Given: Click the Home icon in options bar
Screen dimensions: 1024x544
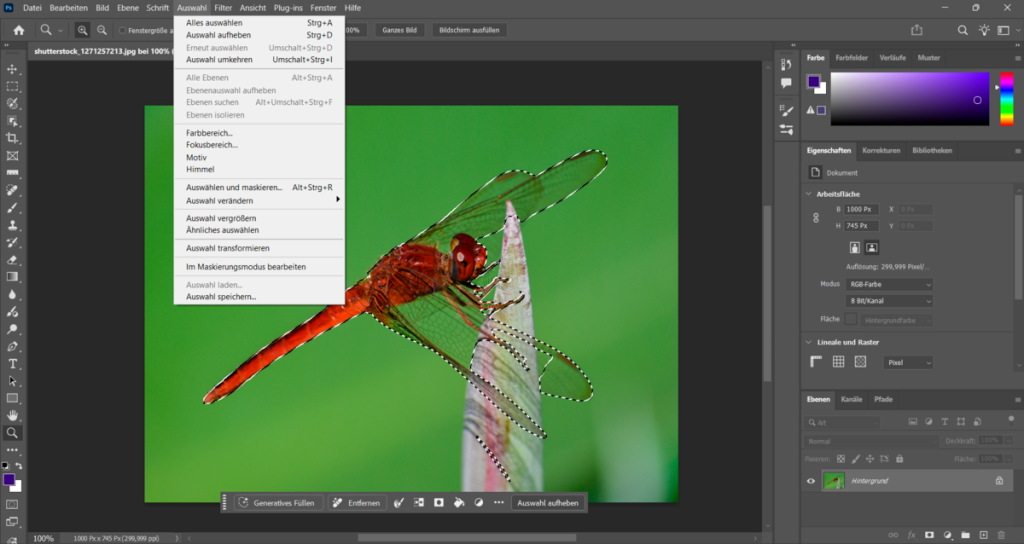Looking at the screenshot, I should click(19, 30).
